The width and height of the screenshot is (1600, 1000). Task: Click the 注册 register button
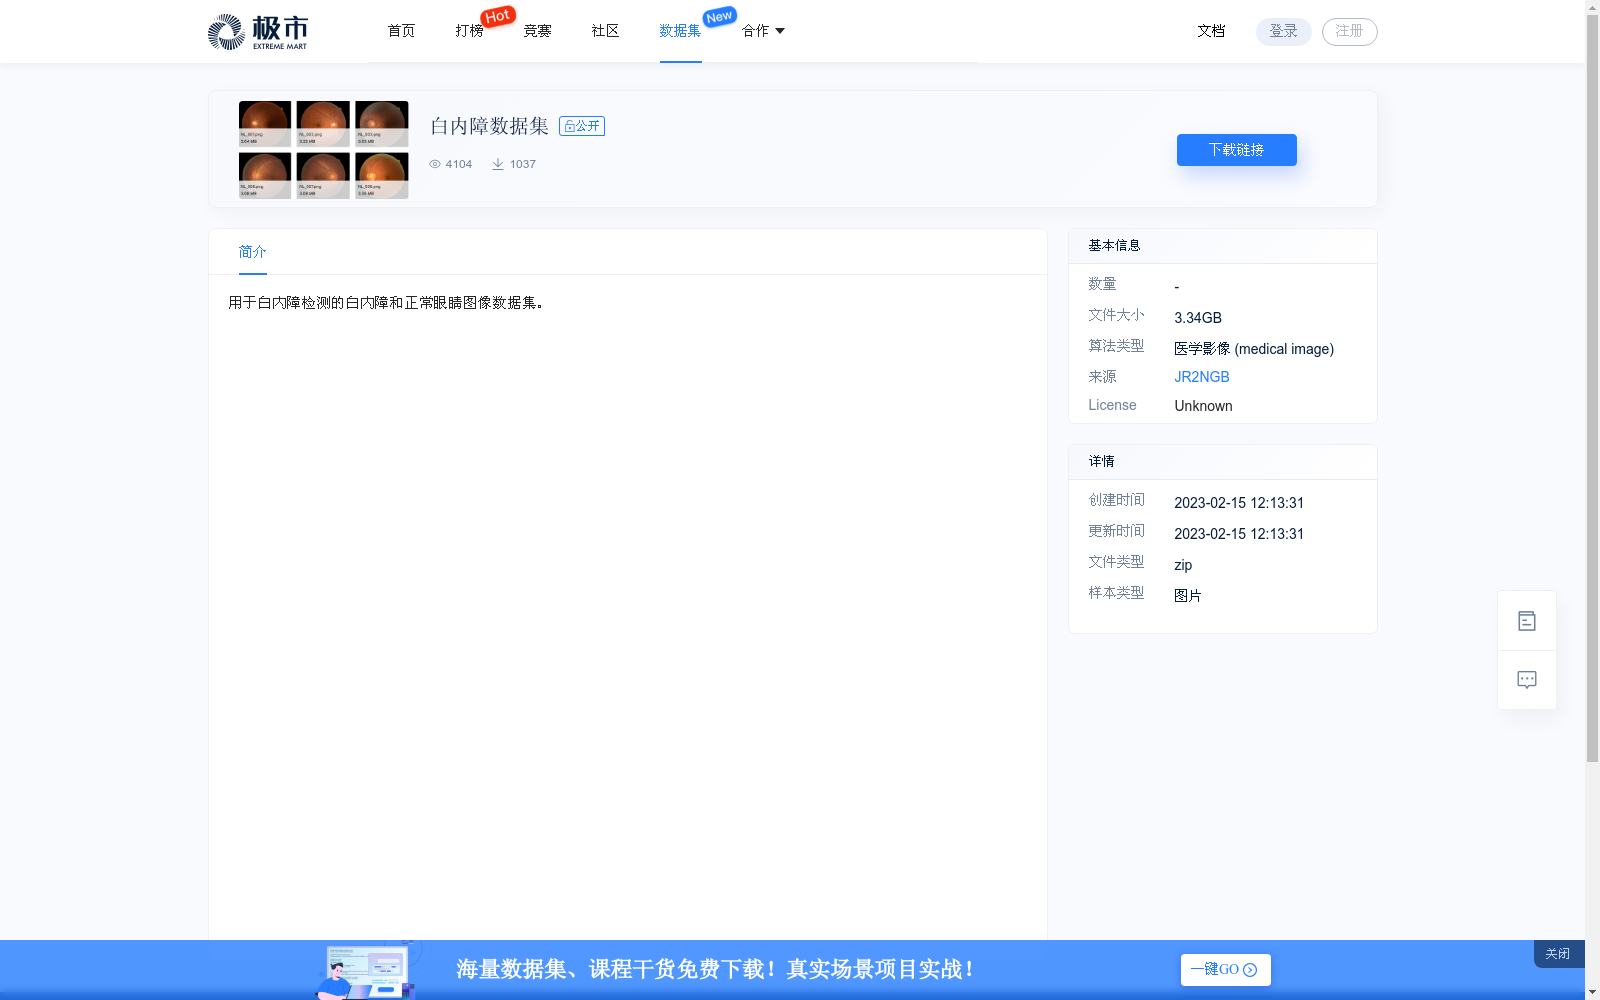[1349, 31]
